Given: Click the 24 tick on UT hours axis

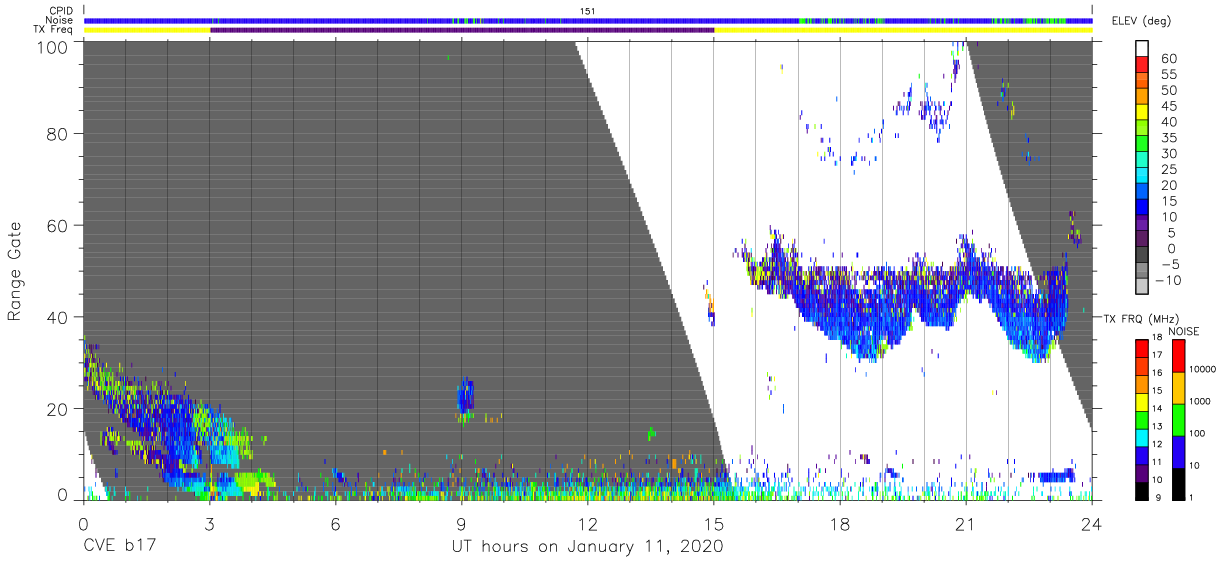Looking at the screenshot, I should click(1092, 523).
